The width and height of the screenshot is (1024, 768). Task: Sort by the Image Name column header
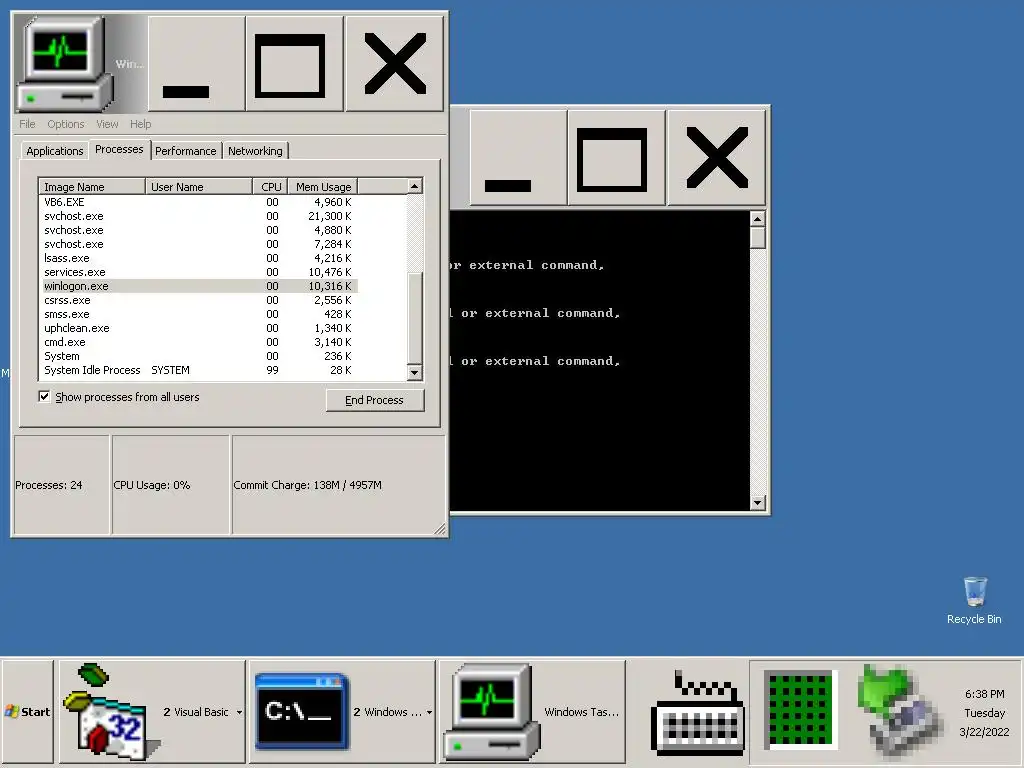click(92, 187)
